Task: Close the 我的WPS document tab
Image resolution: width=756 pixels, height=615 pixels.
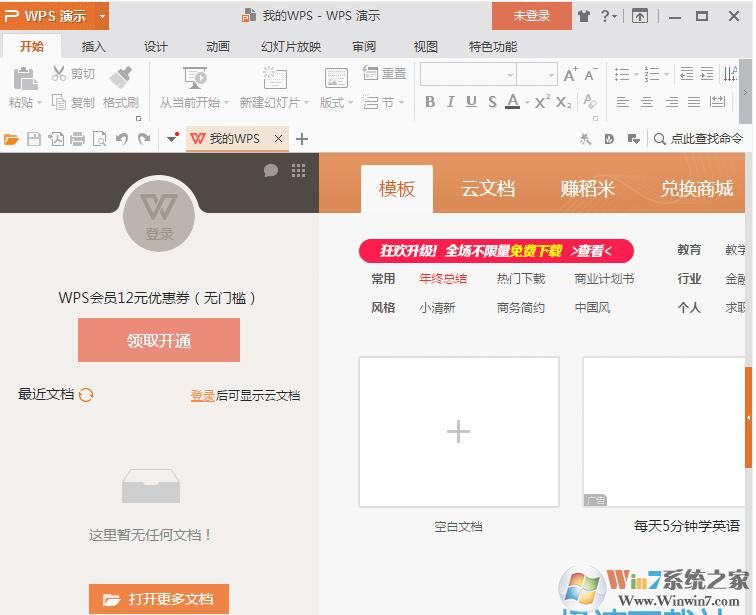Action: tap(278, 139)
